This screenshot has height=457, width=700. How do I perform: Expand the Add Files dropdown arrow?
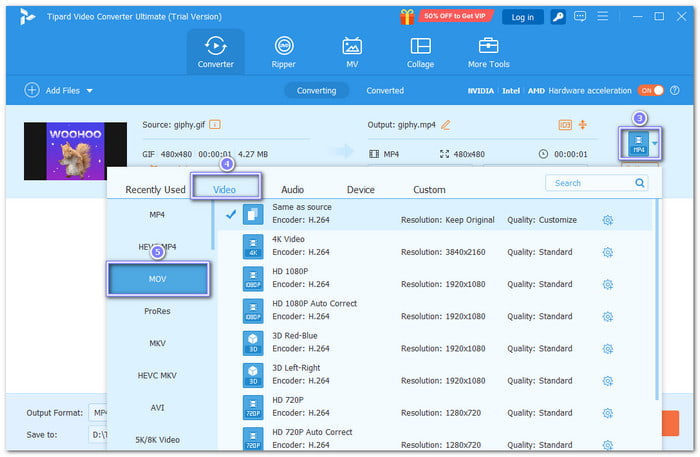[90, 91]
